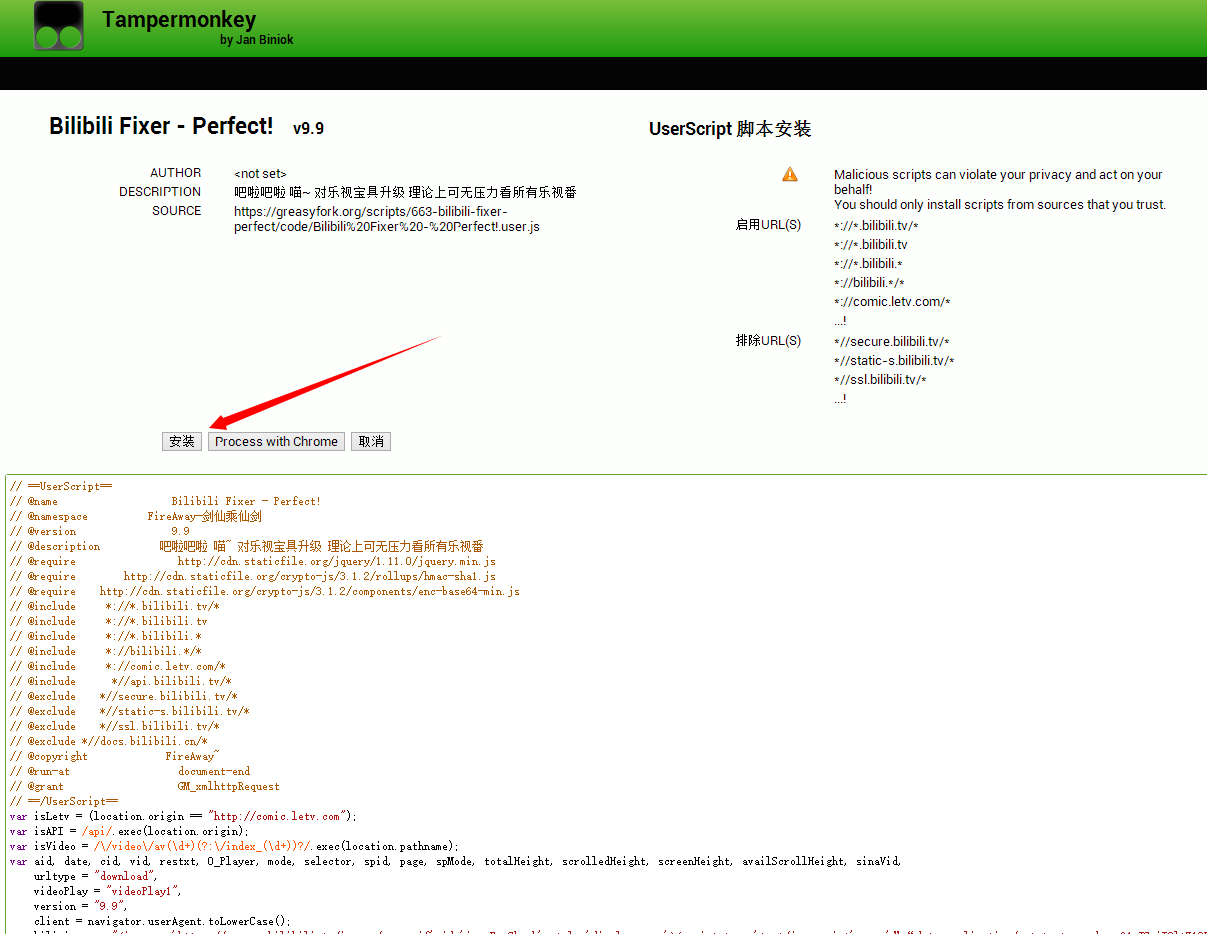Click the @require jquery.min.js code line
Viewport: 1207px width, 934px height.
(x=253, y=561)
